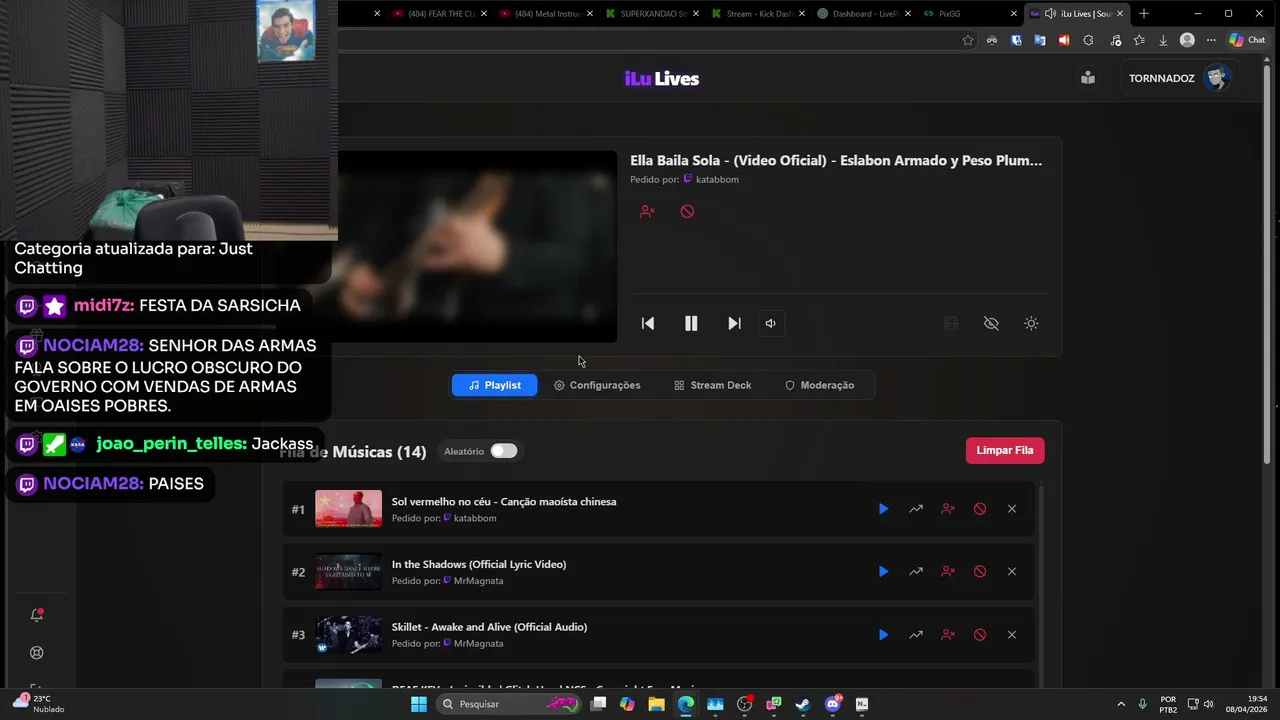
Task: Switch to the Moderação tab
Action: [x=819, y=385]
